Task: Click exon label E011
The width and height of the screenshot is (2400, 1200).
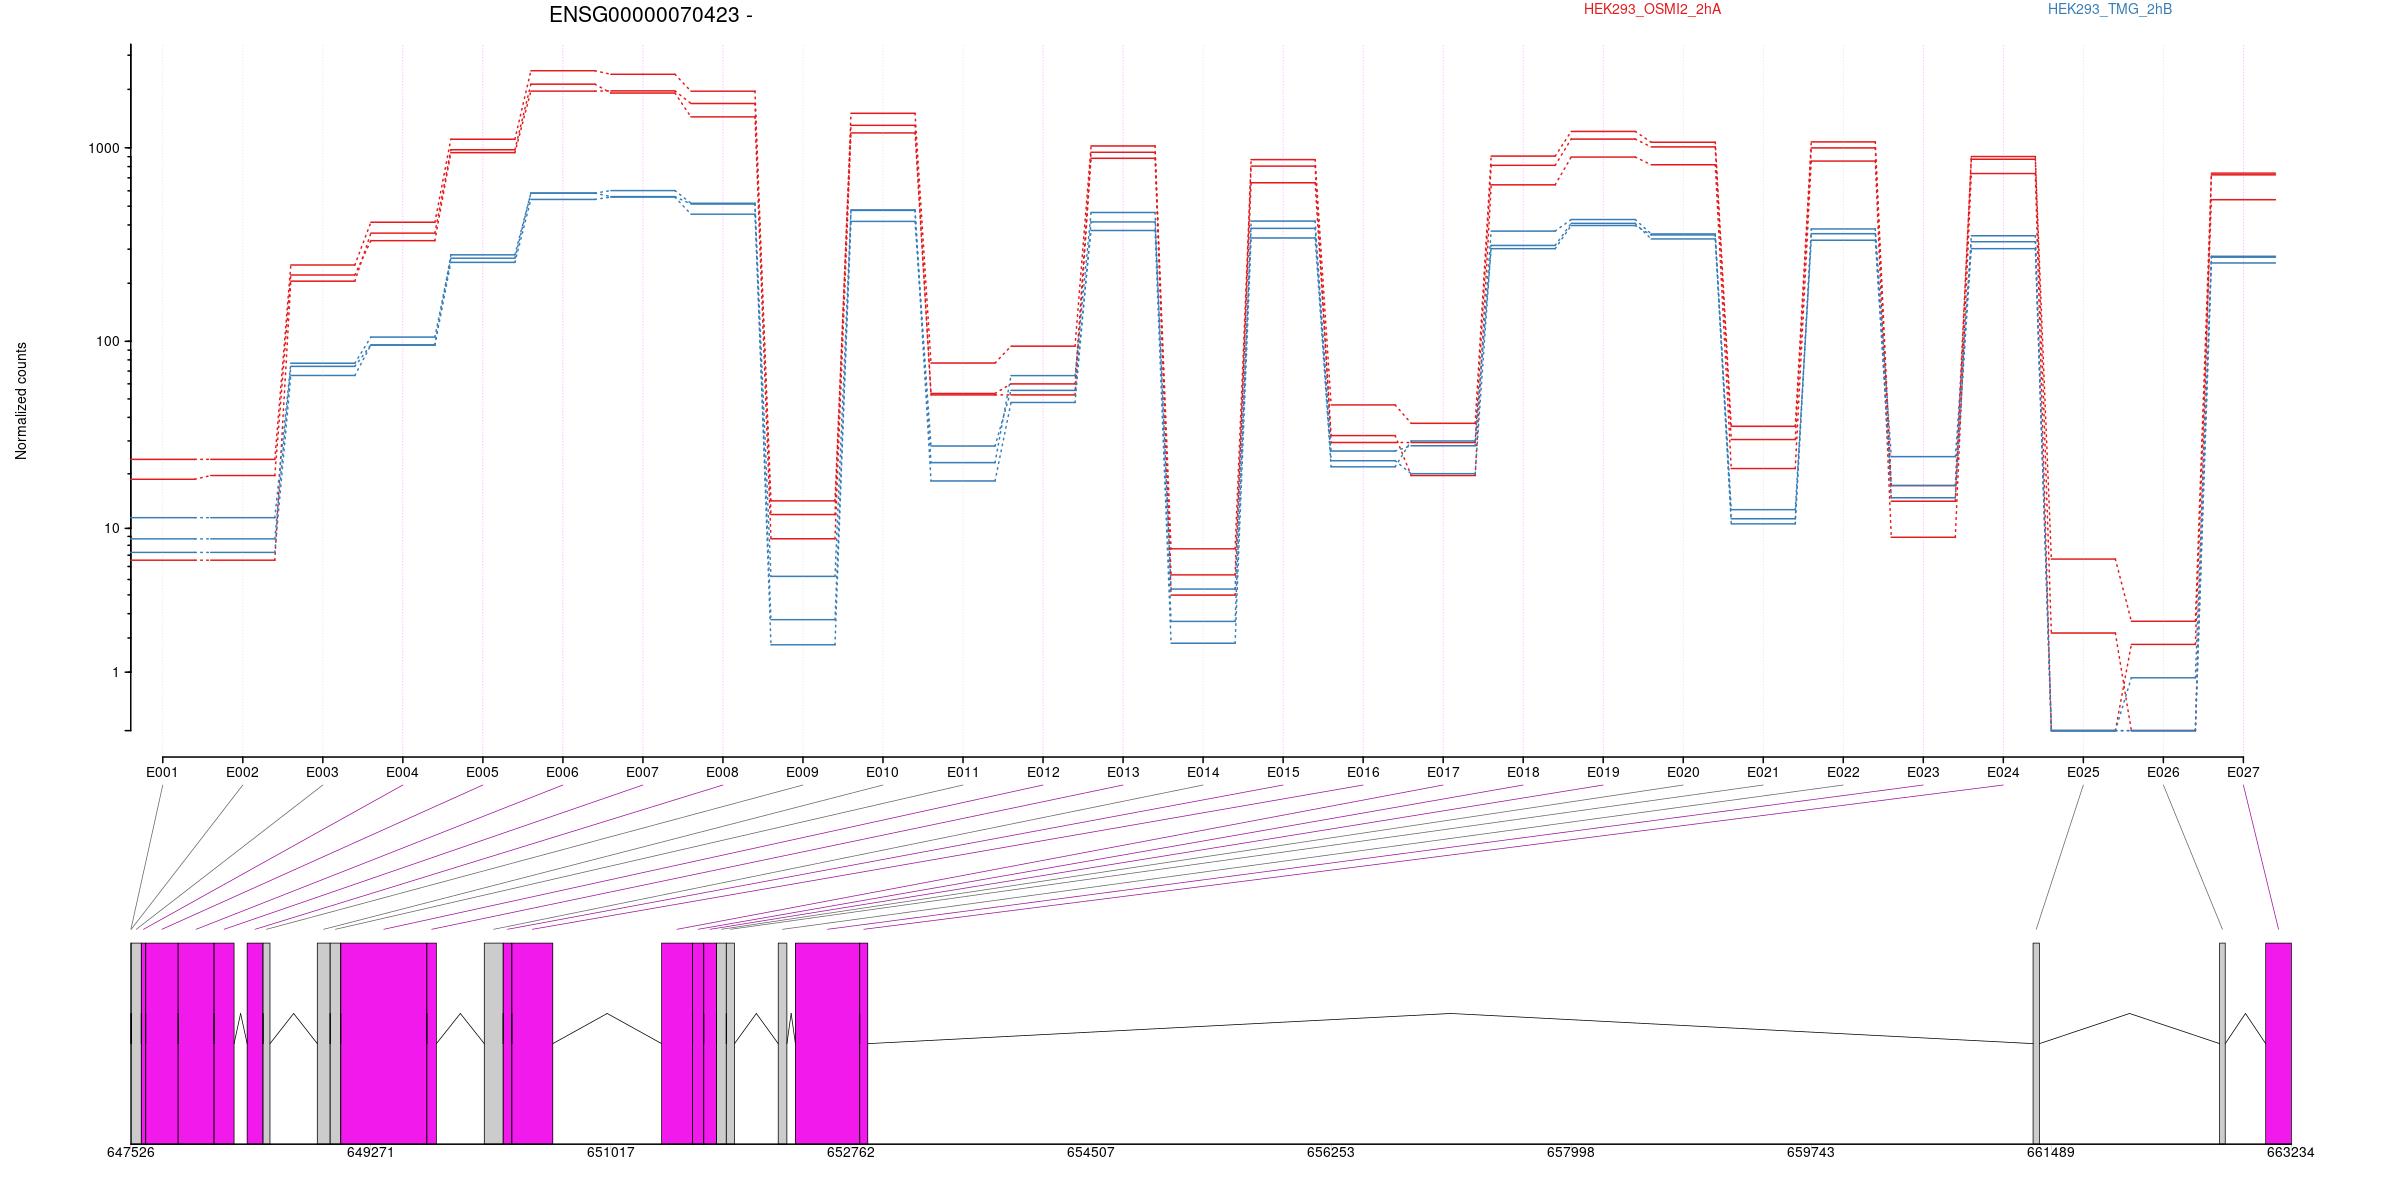Action: [963, 772]
